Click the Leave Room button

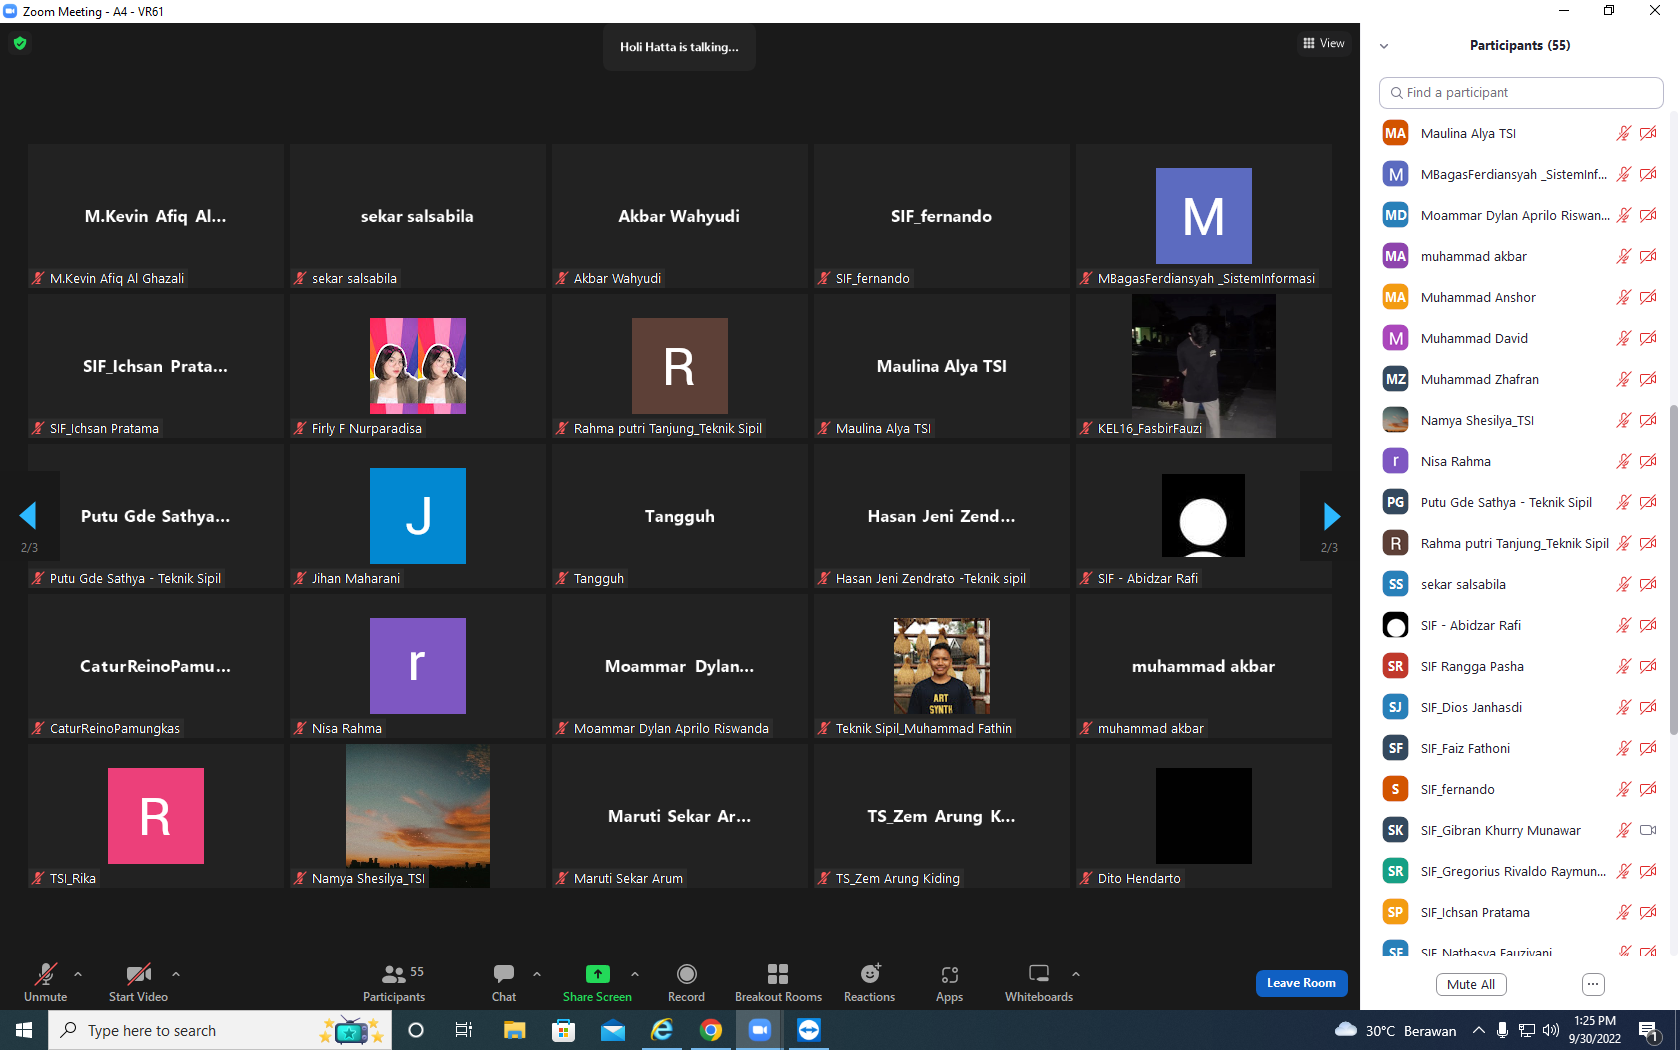1301,983
